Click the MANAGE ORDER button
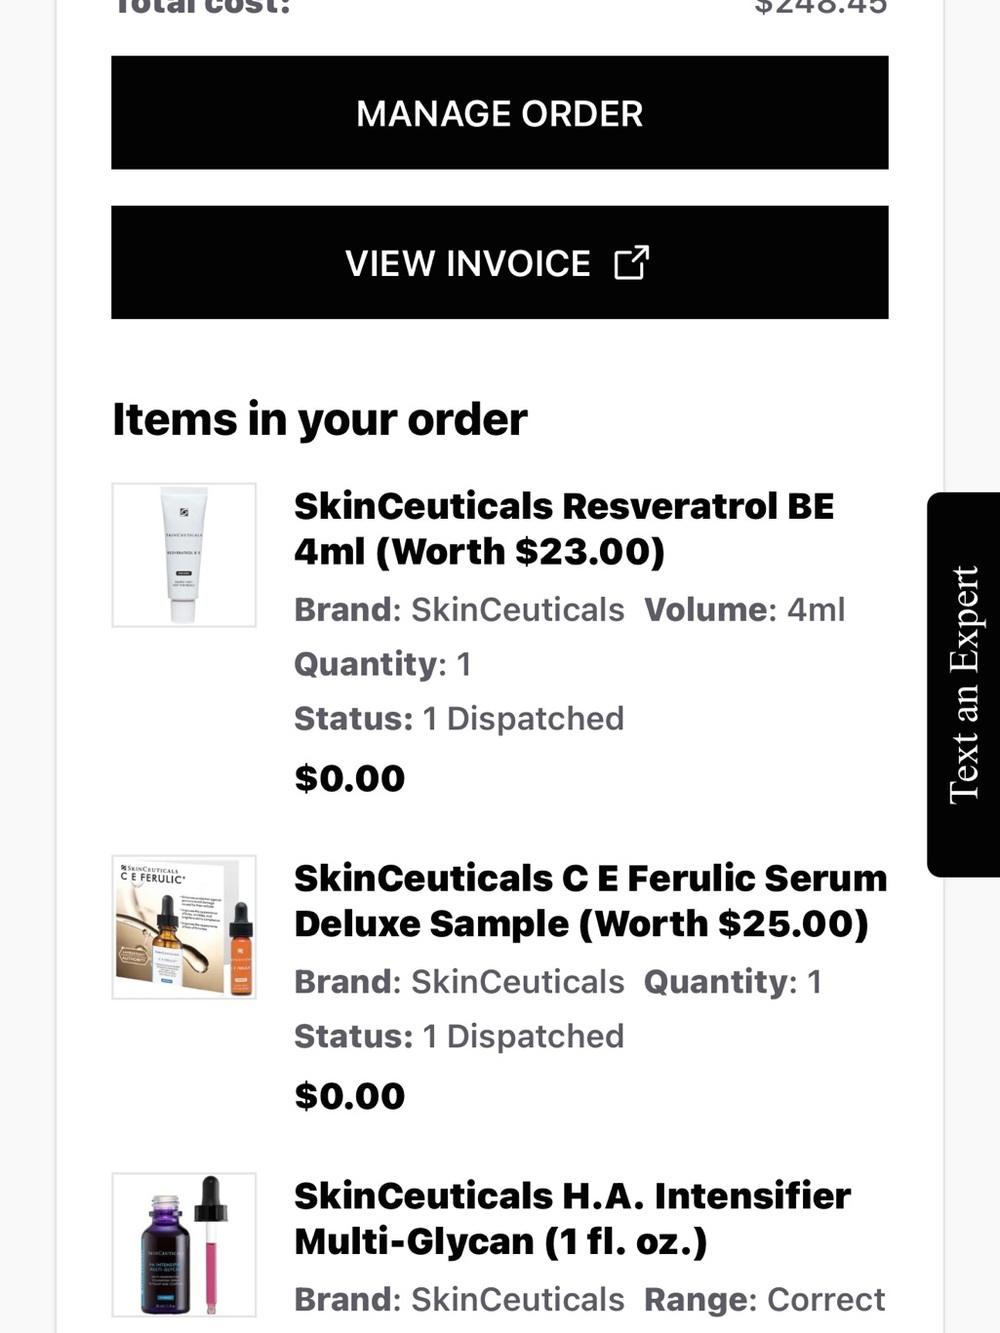This screenshot has width=1000, height=1333. point(499,113)
